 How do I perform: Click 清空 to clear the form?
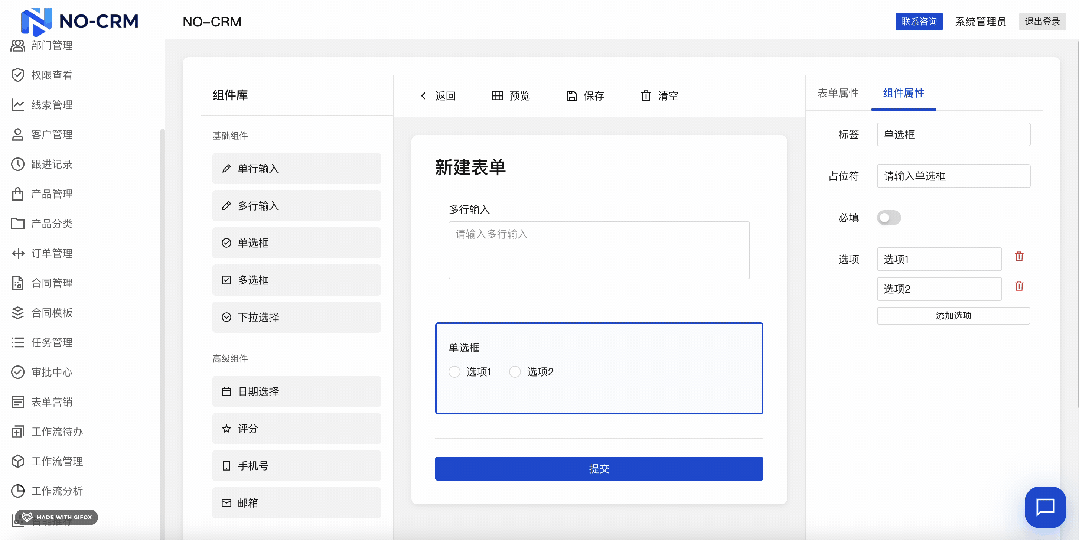point(659,96)
